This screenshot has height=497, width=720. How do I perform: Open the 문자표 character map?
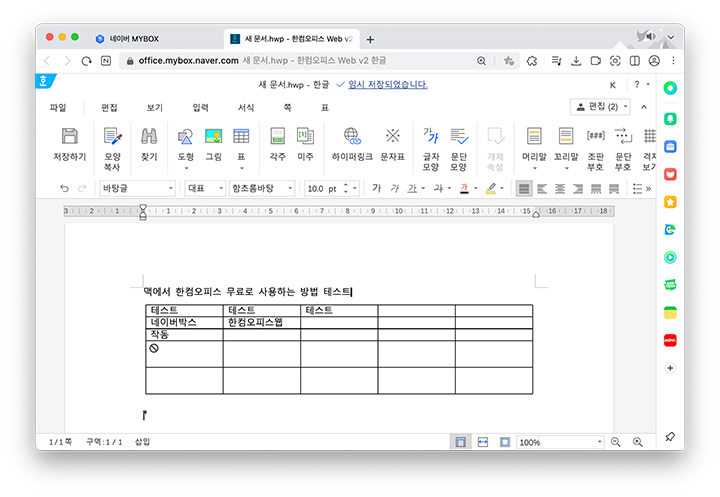point(393,144)
